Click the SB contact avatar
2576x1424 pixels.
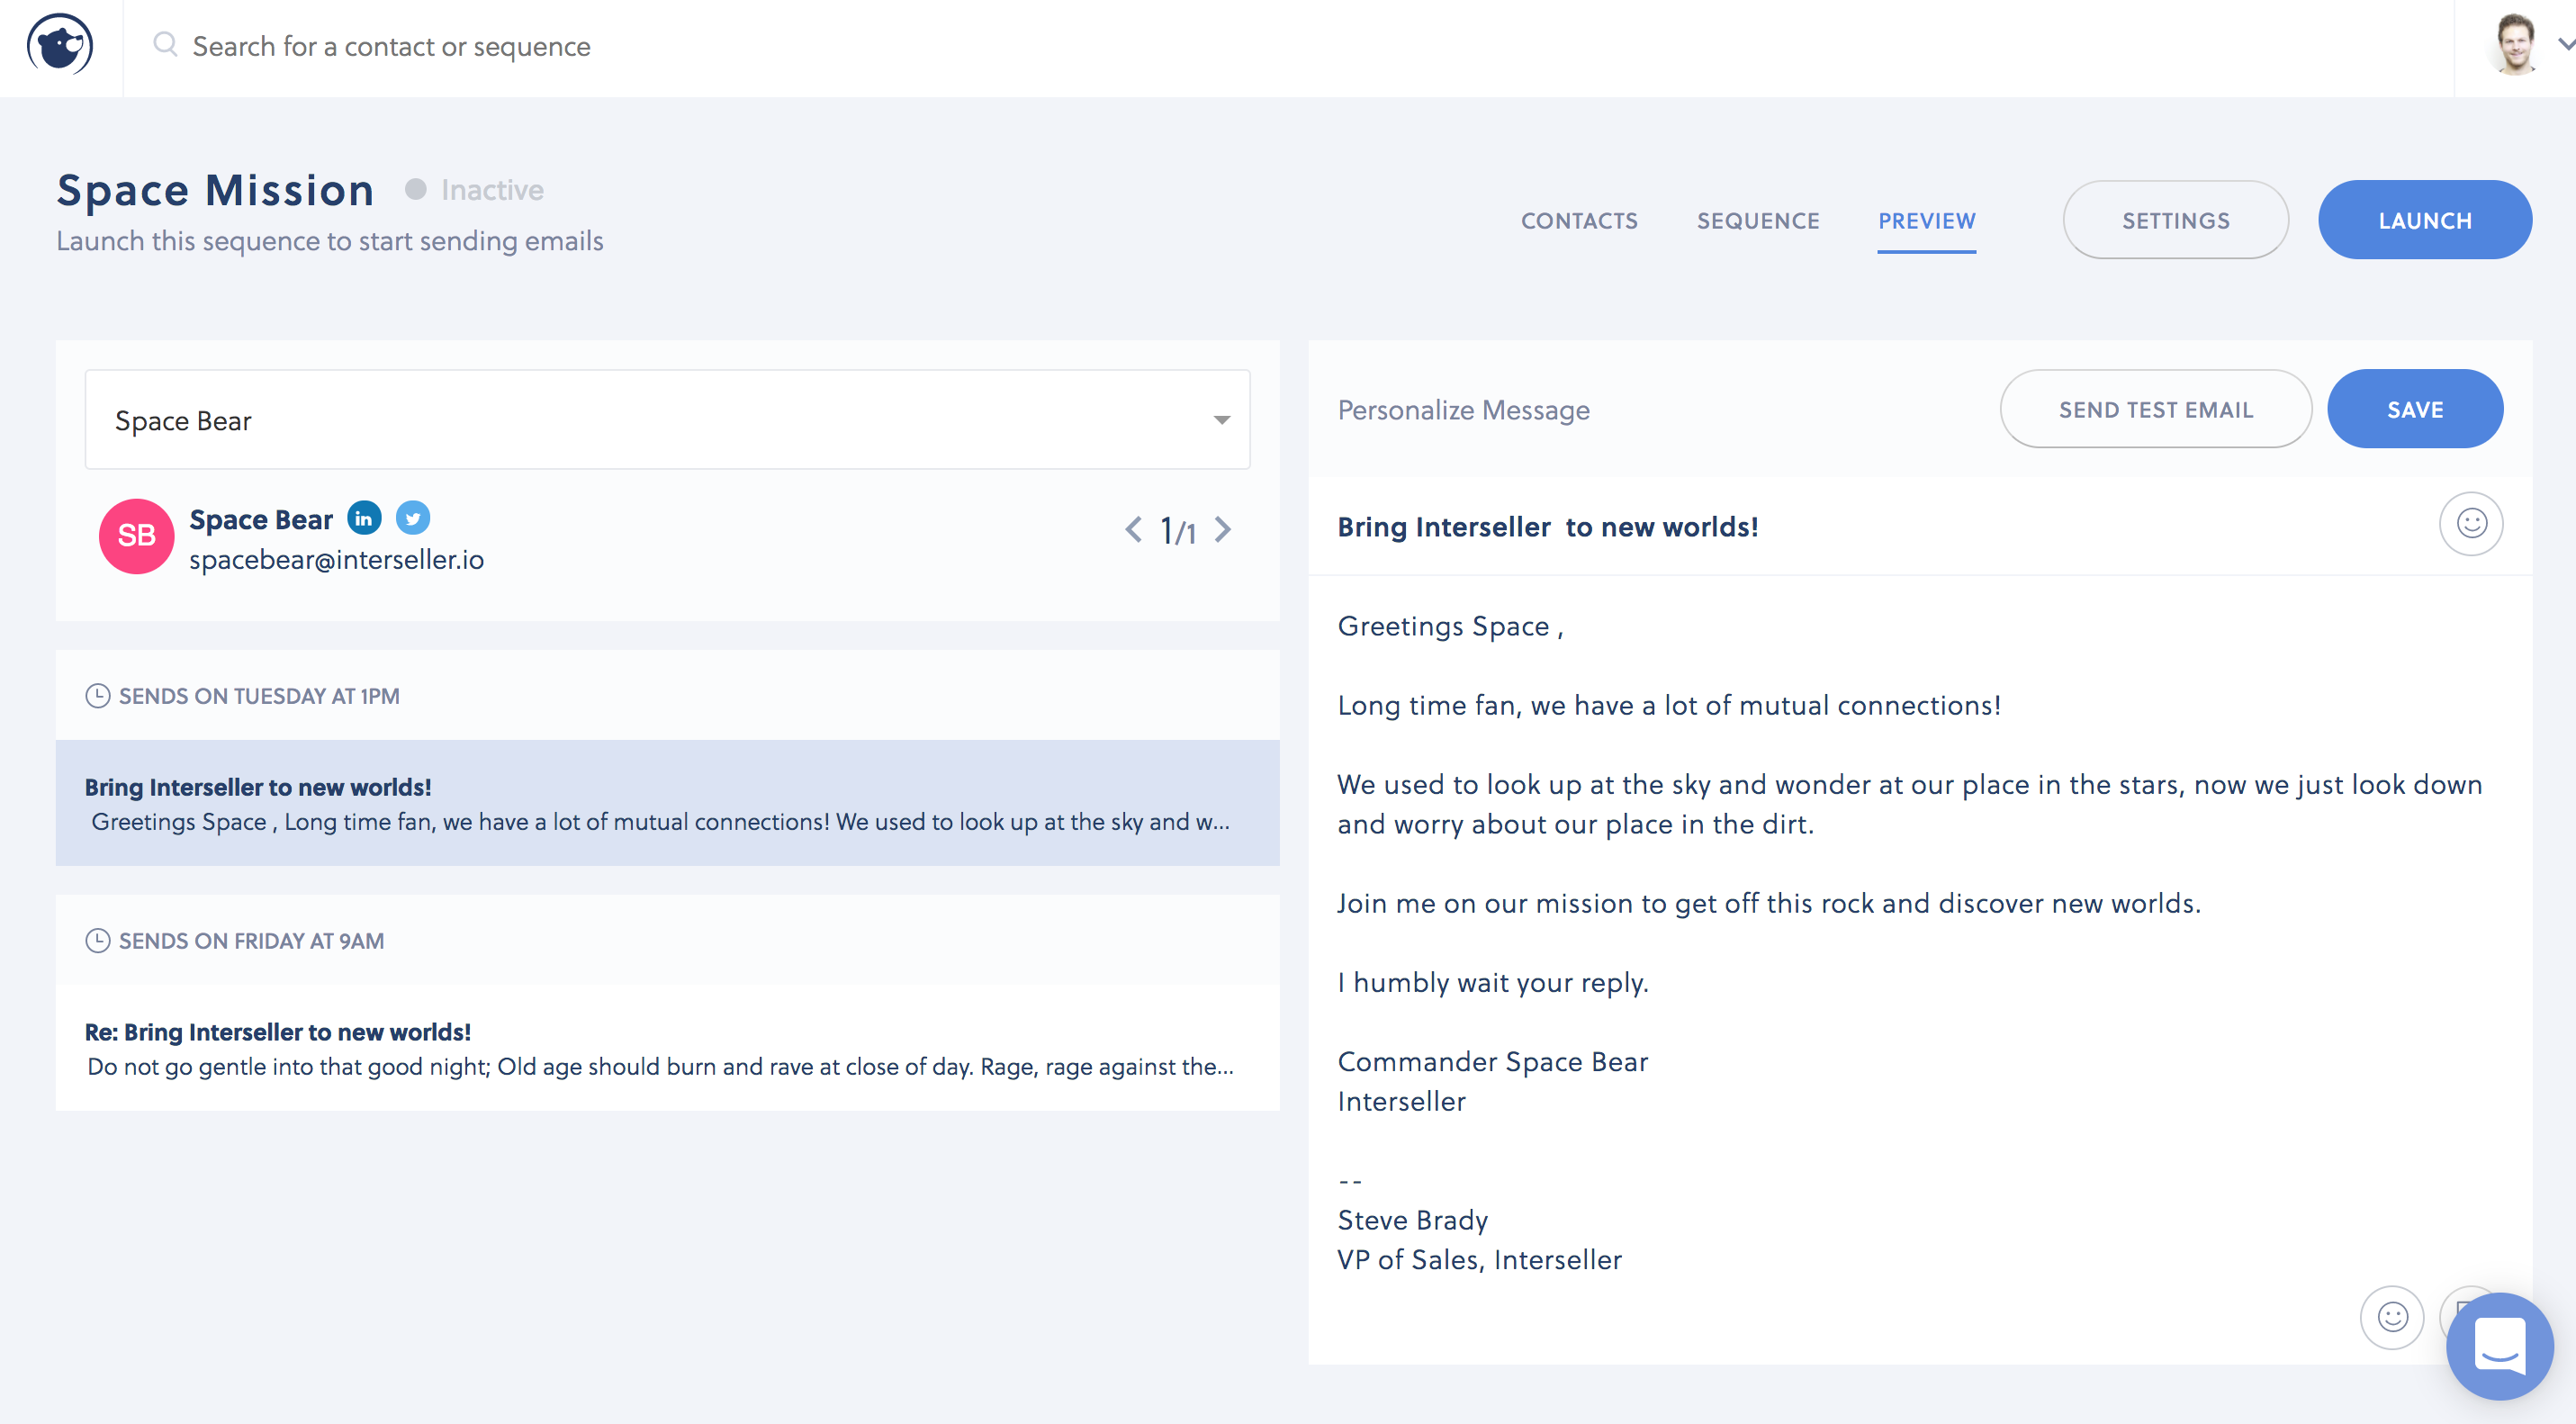(136, 536)
